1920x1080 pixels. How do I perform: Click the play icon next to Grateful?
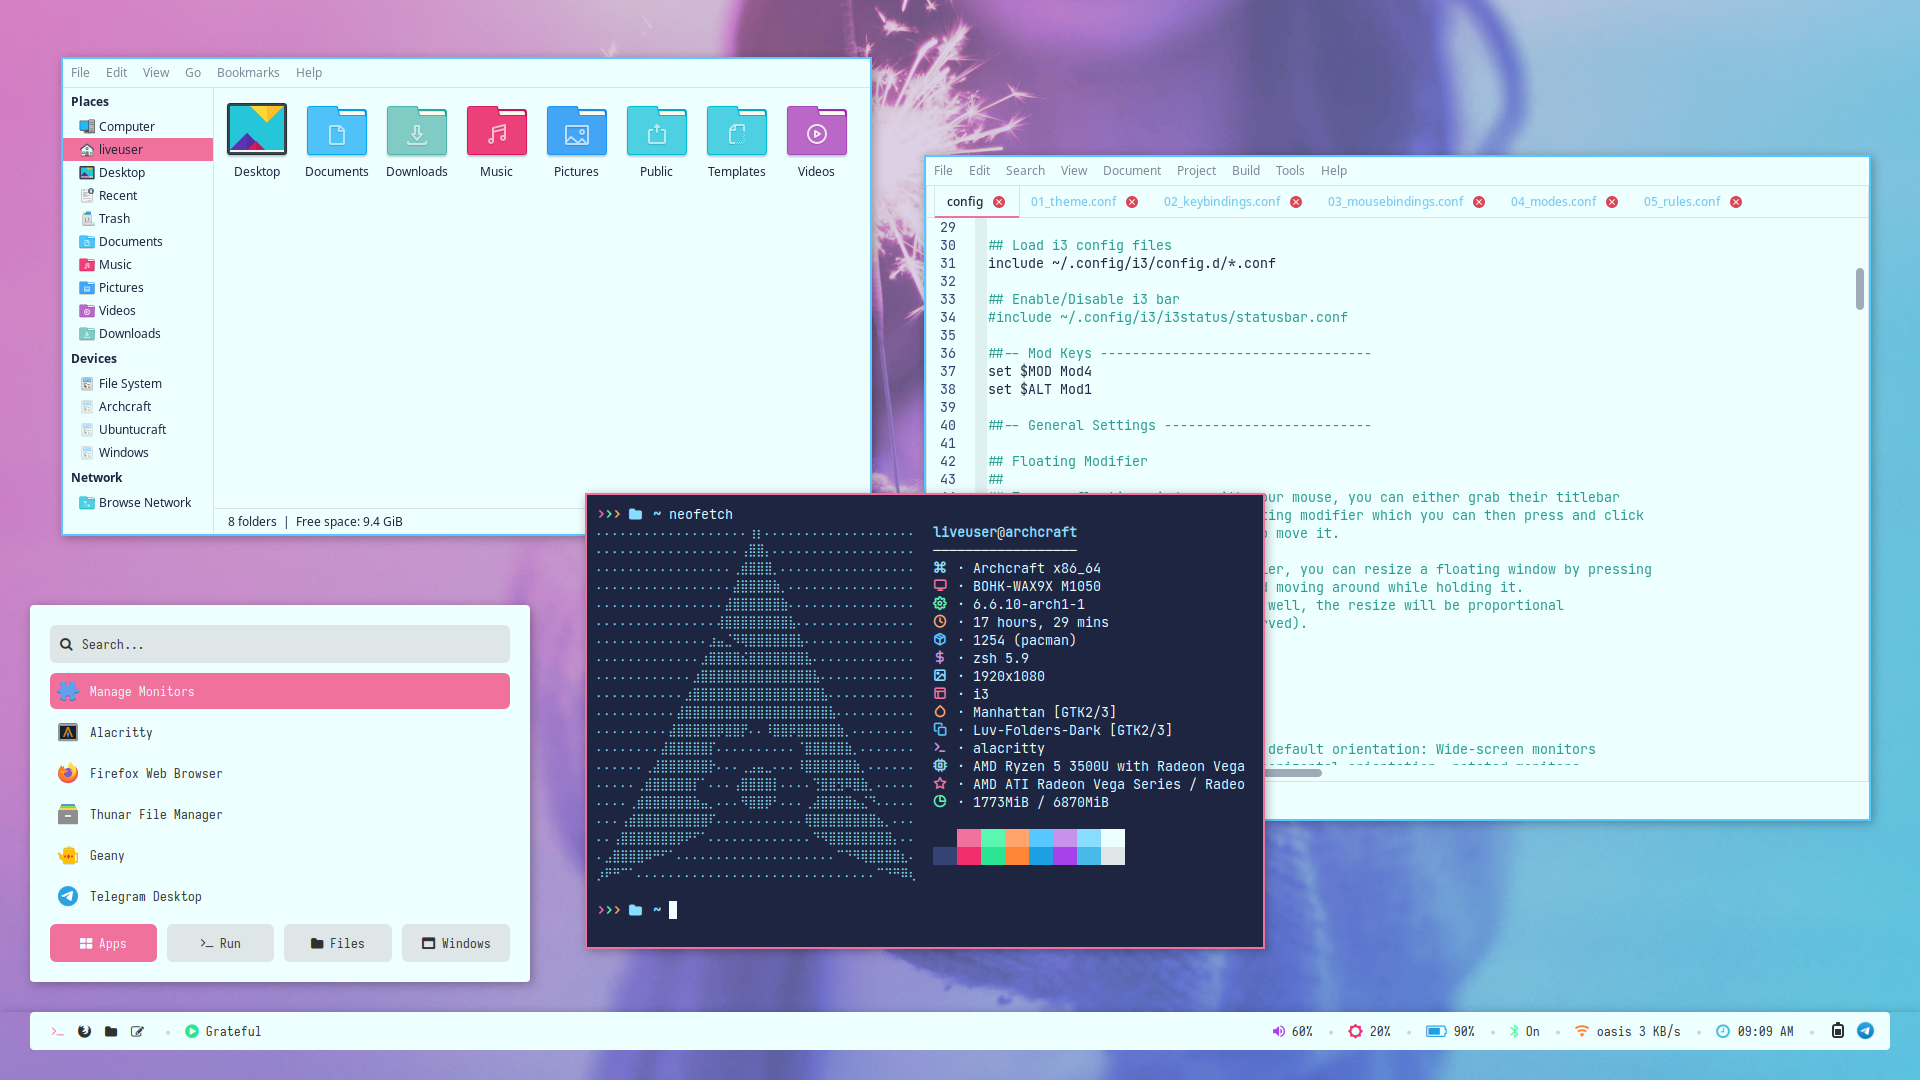pos(192,1031)
